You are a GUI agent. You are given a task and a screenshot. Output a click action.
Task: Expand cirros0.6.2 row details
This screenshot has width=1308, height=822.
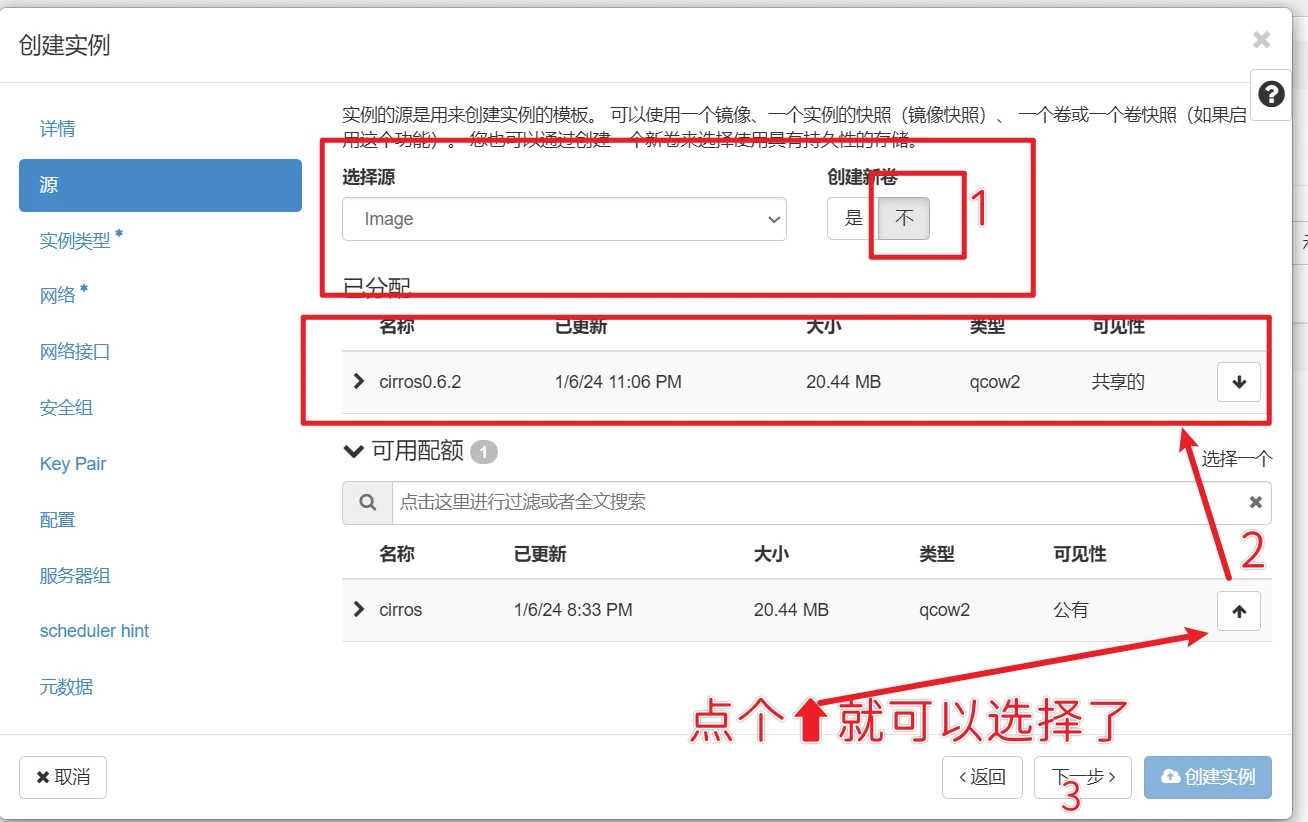[x=360, y=381]
